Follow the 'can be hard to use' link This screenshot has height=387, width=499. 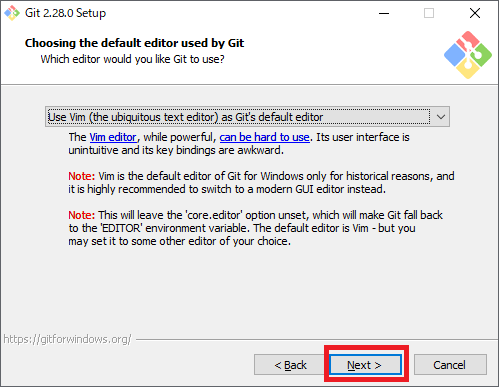pos(264,137)
